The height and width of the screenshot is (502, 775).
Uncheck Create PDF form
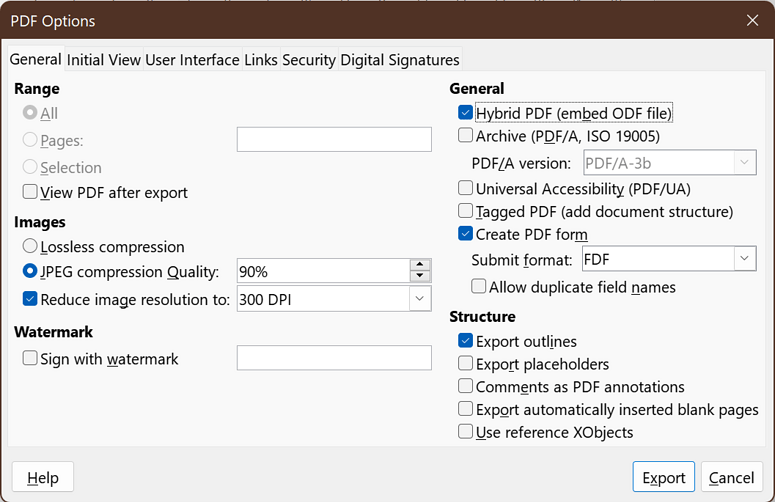pyautogui.click(x=466, y=234)
